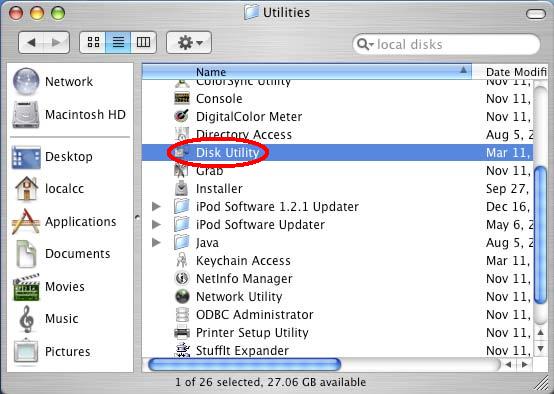
Task: Expand the Java folder
Action: [x=156, y=242]
